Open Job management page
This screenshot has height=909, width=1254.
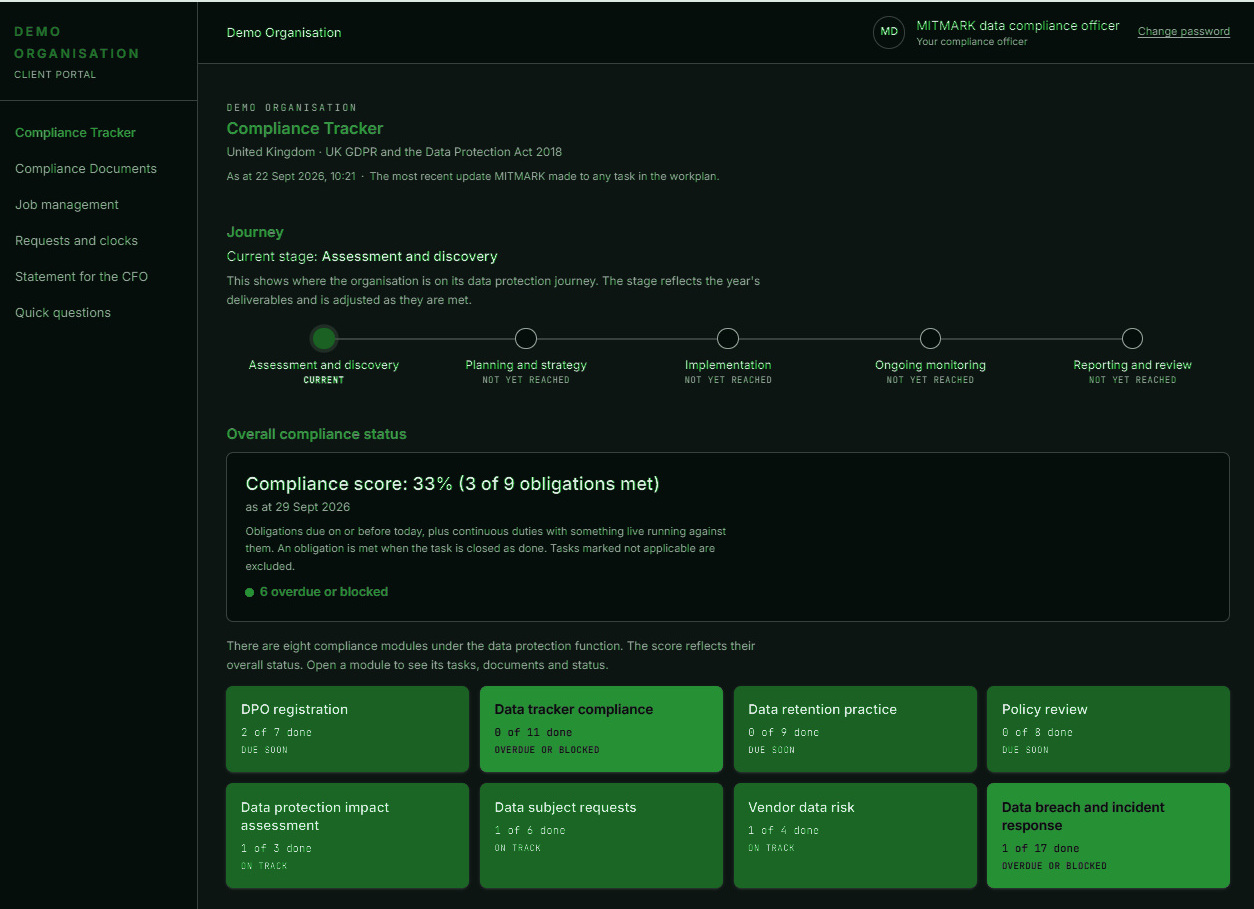click(x=67, y=205)
